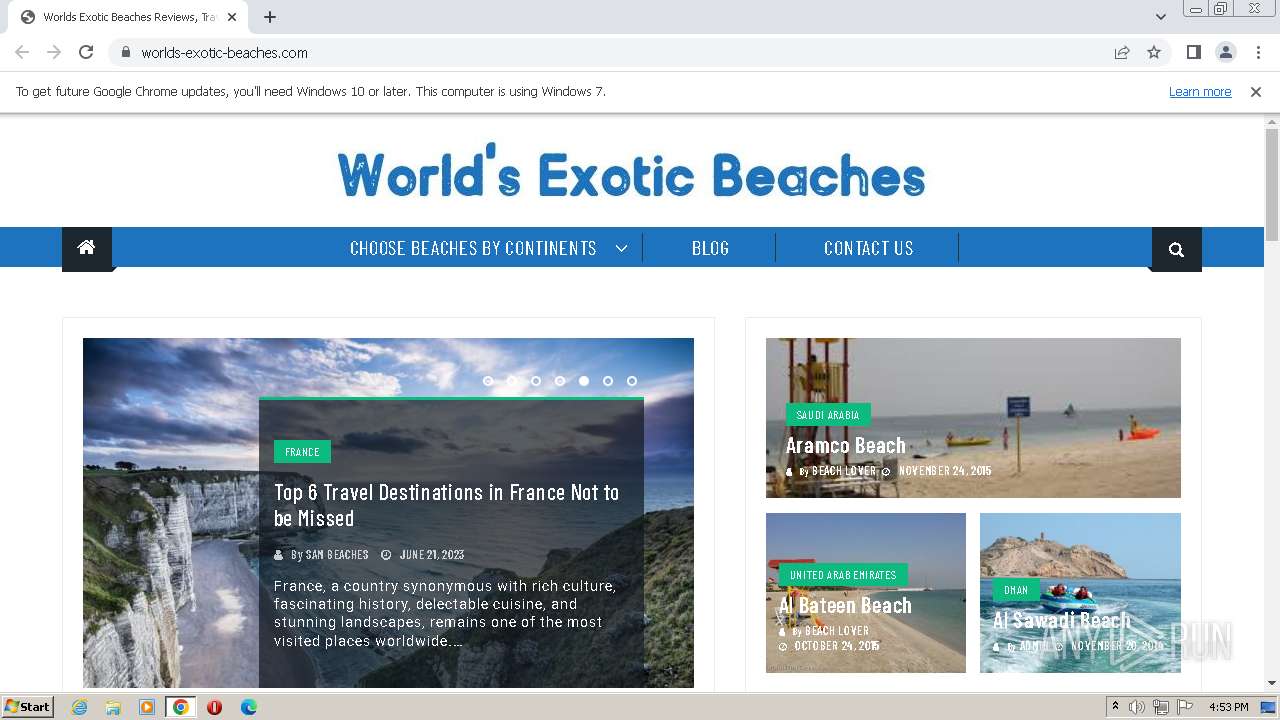Image resolution: width=1280 pixels, height=720 pixels.
Task: Open the network tray icon
Action: 1161,707
